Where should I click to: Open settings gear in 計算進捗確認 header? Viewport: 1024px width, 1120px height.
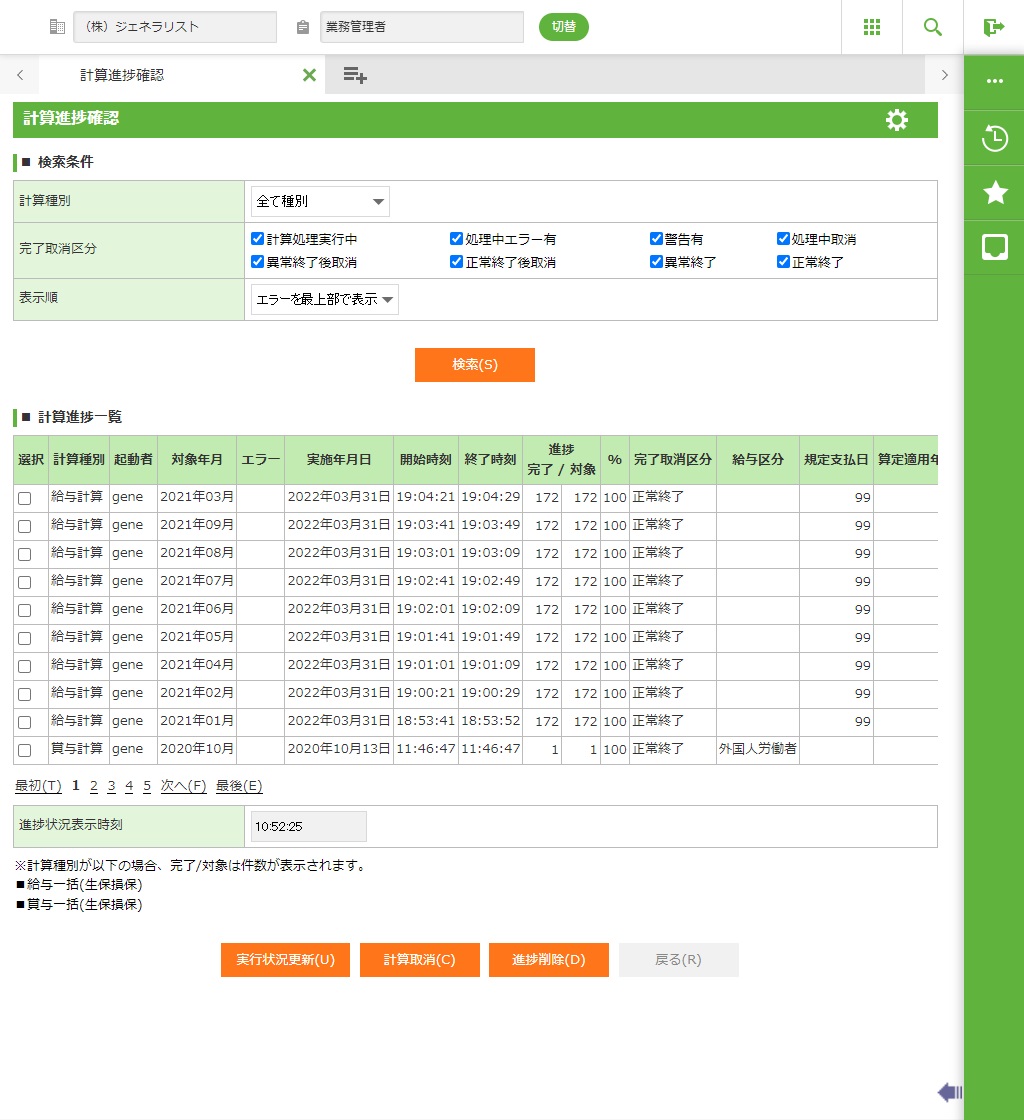[897, 120]
